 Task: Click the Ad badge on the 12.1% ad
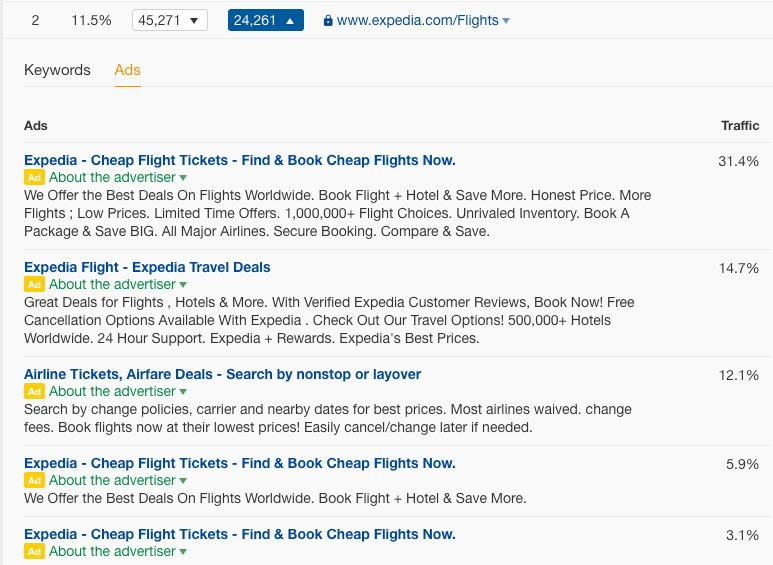(x=34, y=391)
